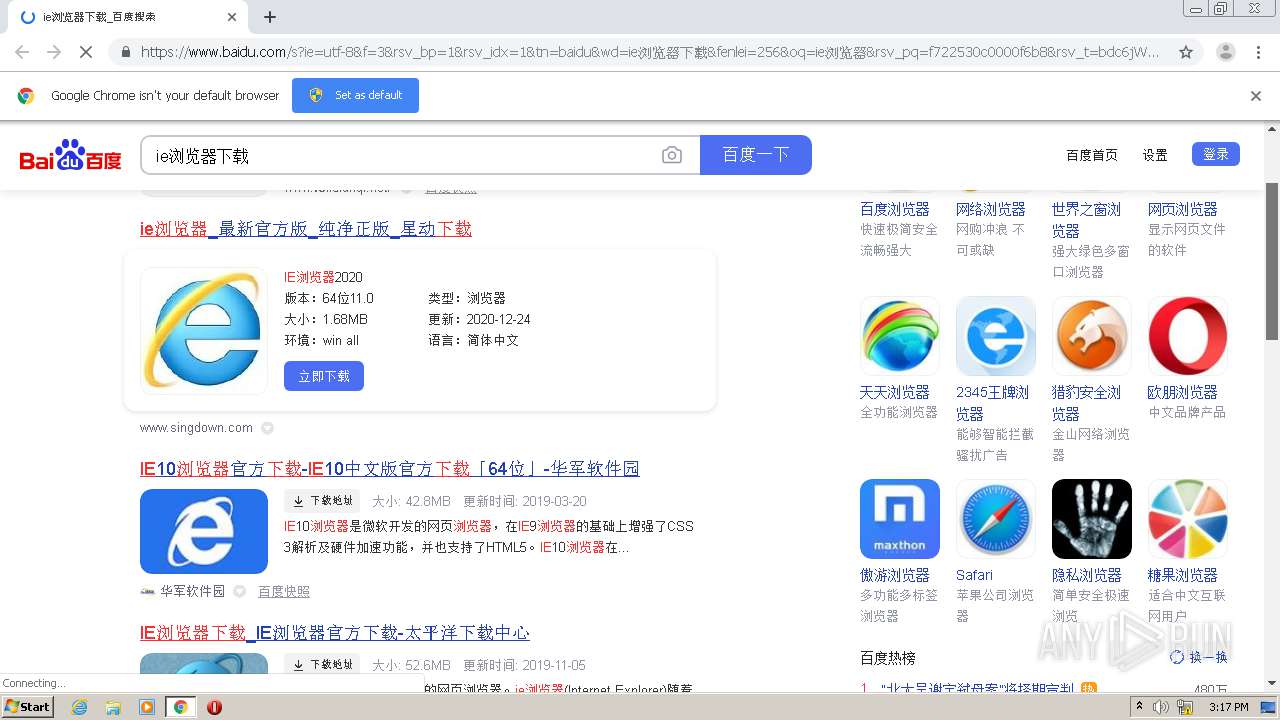
Task: Open Safari browser icon
Action: pos(996,519)
